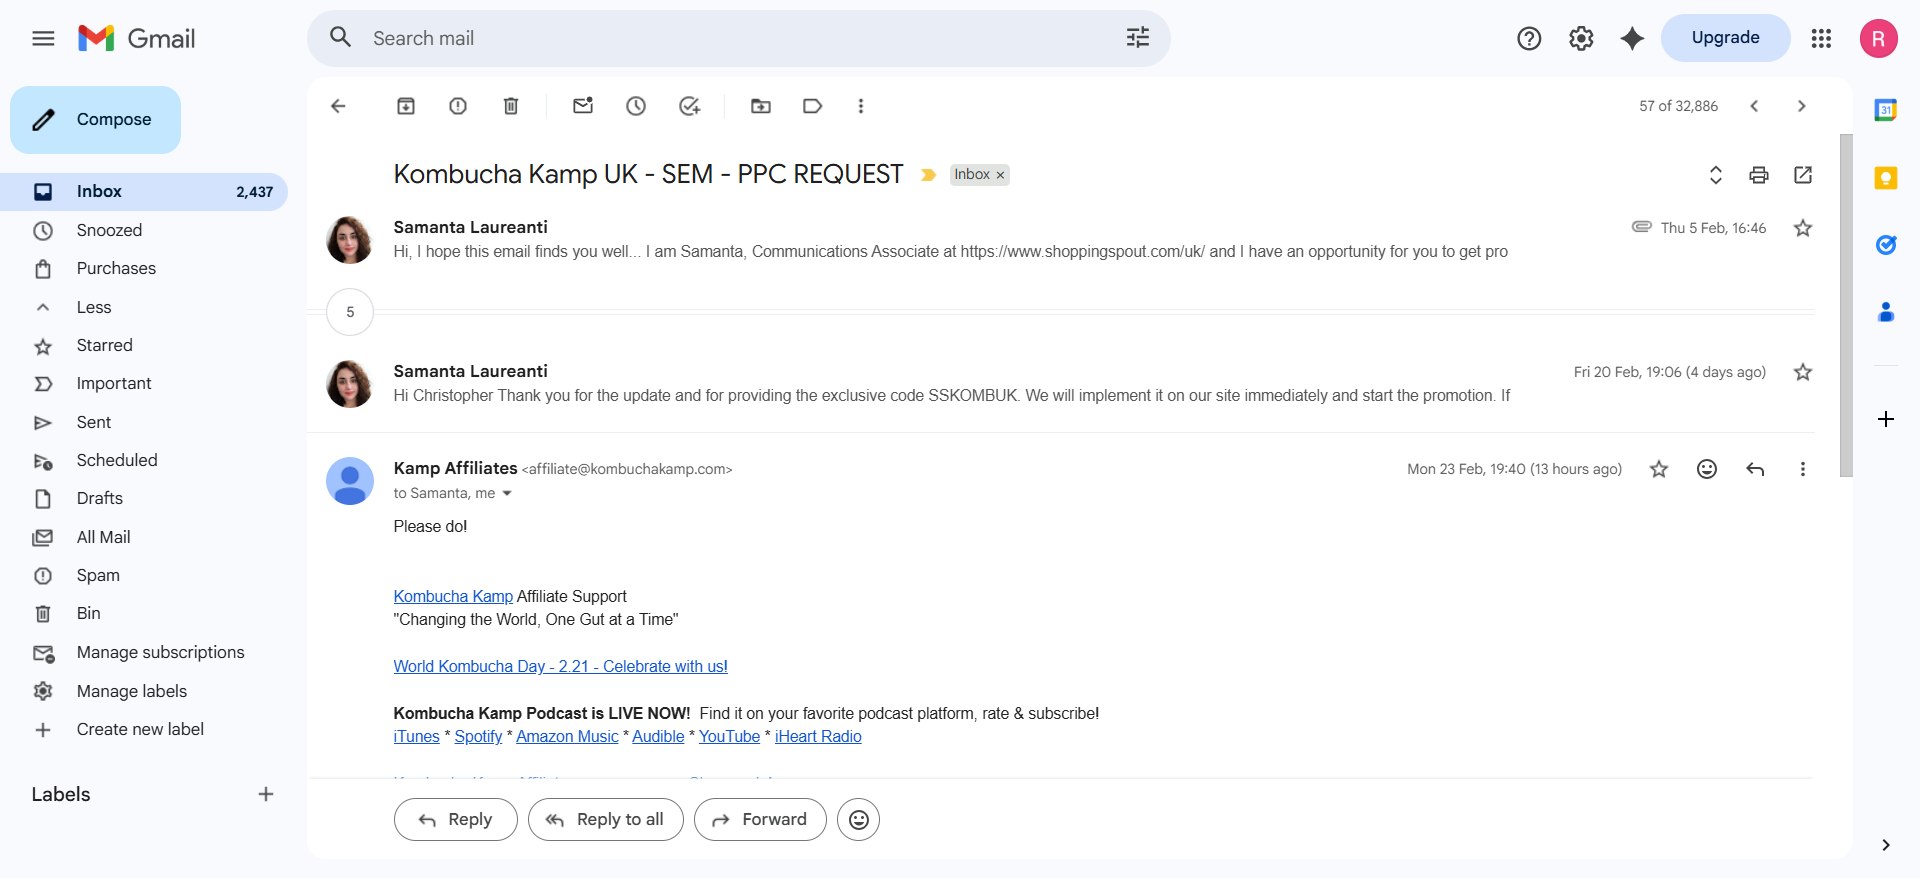This screenshot has width=1920, height=878.
Task: Snooze this conversation
Action: pyautogui.click(x=636, y=106)
